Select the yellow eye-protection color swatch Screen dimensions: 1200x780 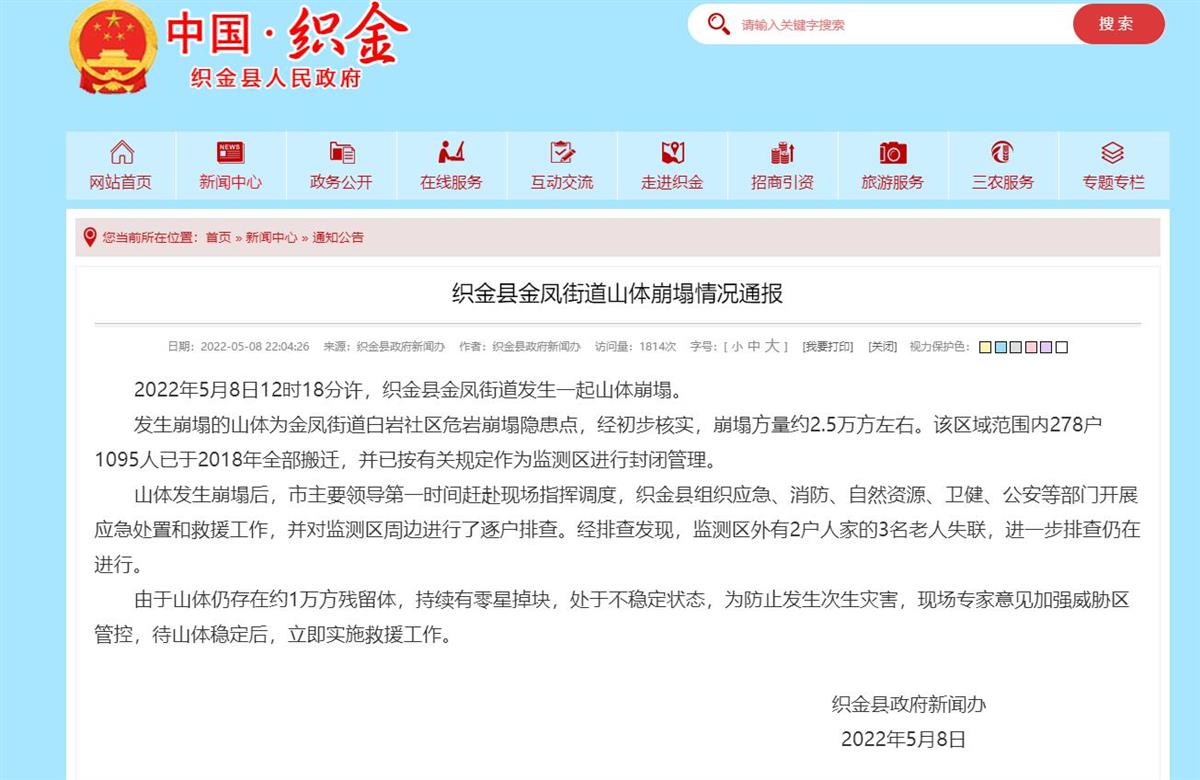986,347
